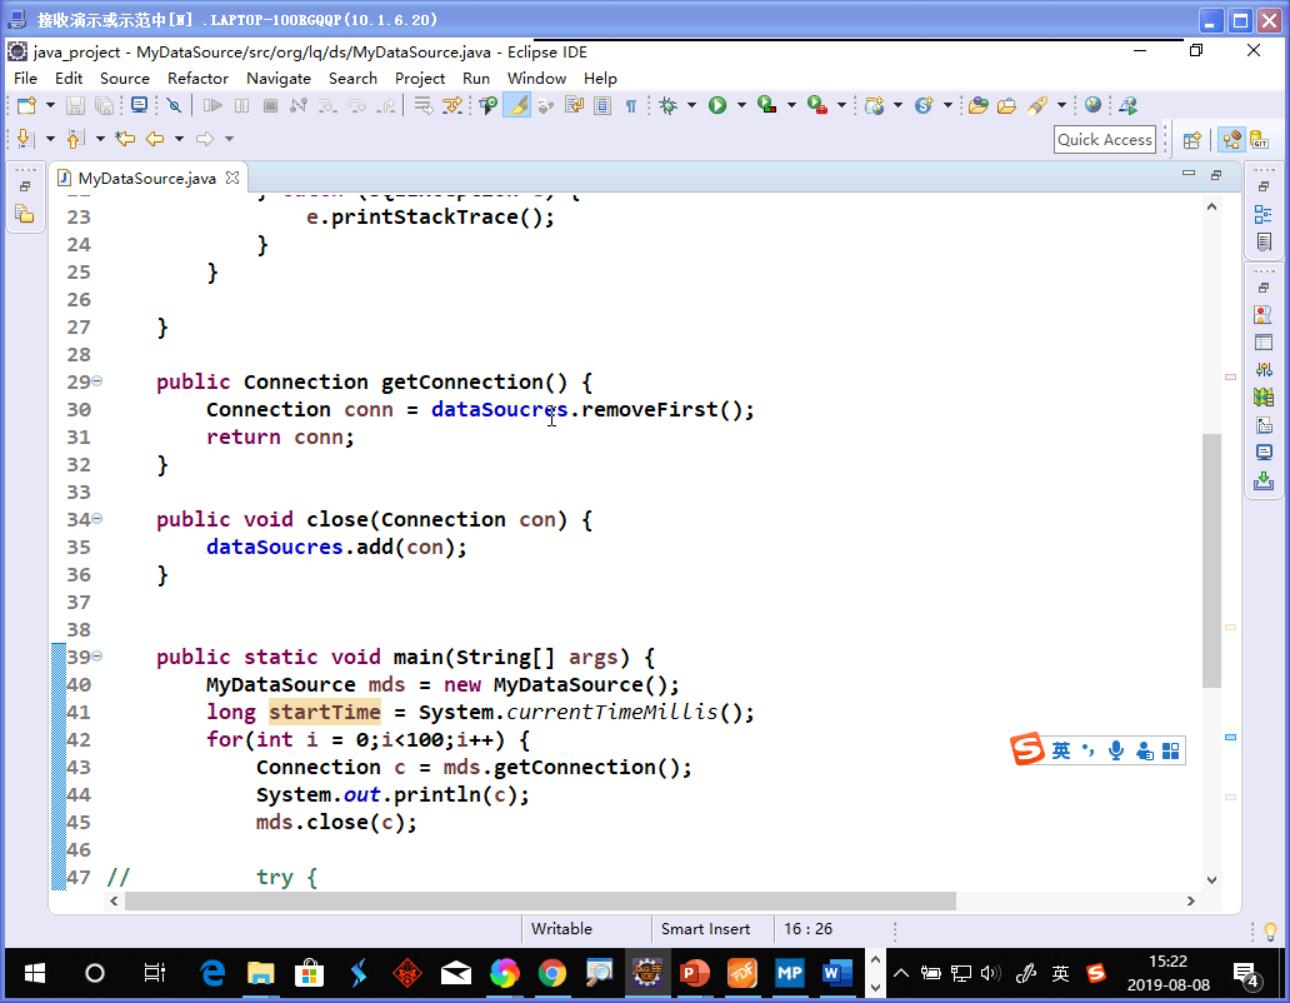Open the Task List icon in right sidebar

pos(1264,242)
